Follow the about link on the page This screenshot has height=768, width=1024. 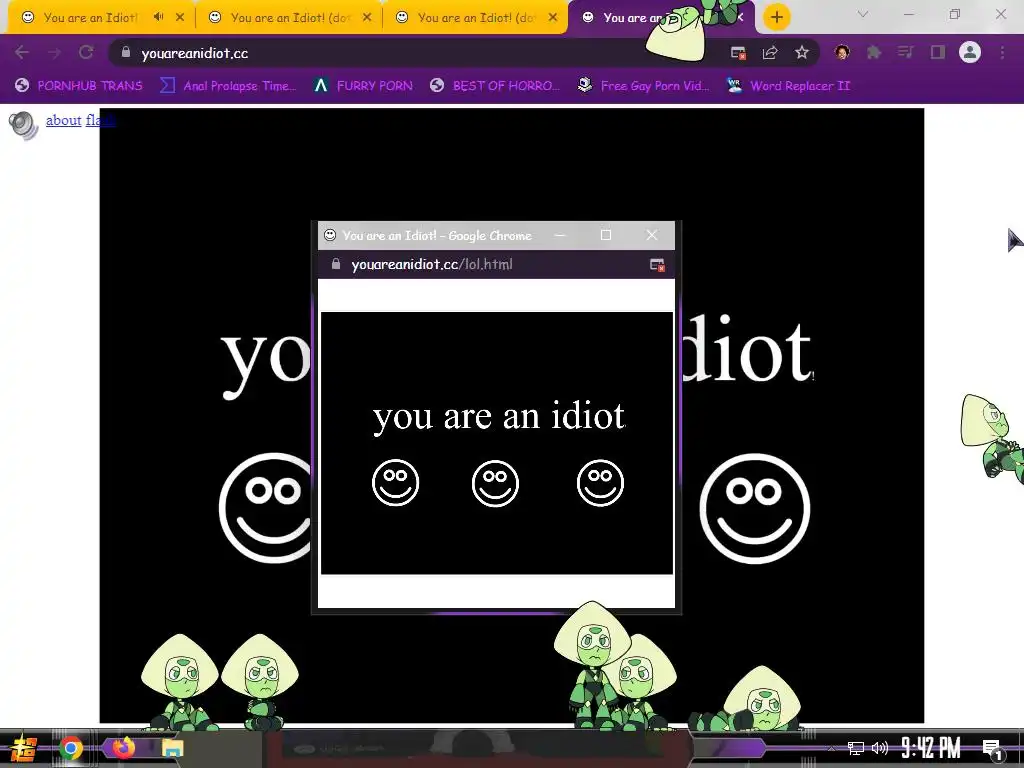(x=63, y=120)
